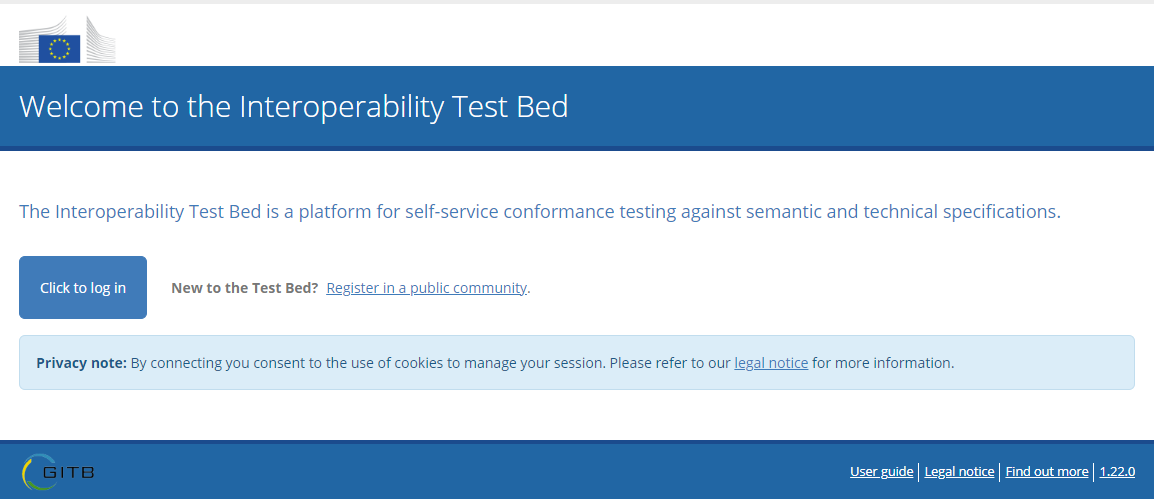The image size is (1154, 499).
Task: Click the grey building graphic right of flag
Action: pyautogui.click(x=100, y=40)
